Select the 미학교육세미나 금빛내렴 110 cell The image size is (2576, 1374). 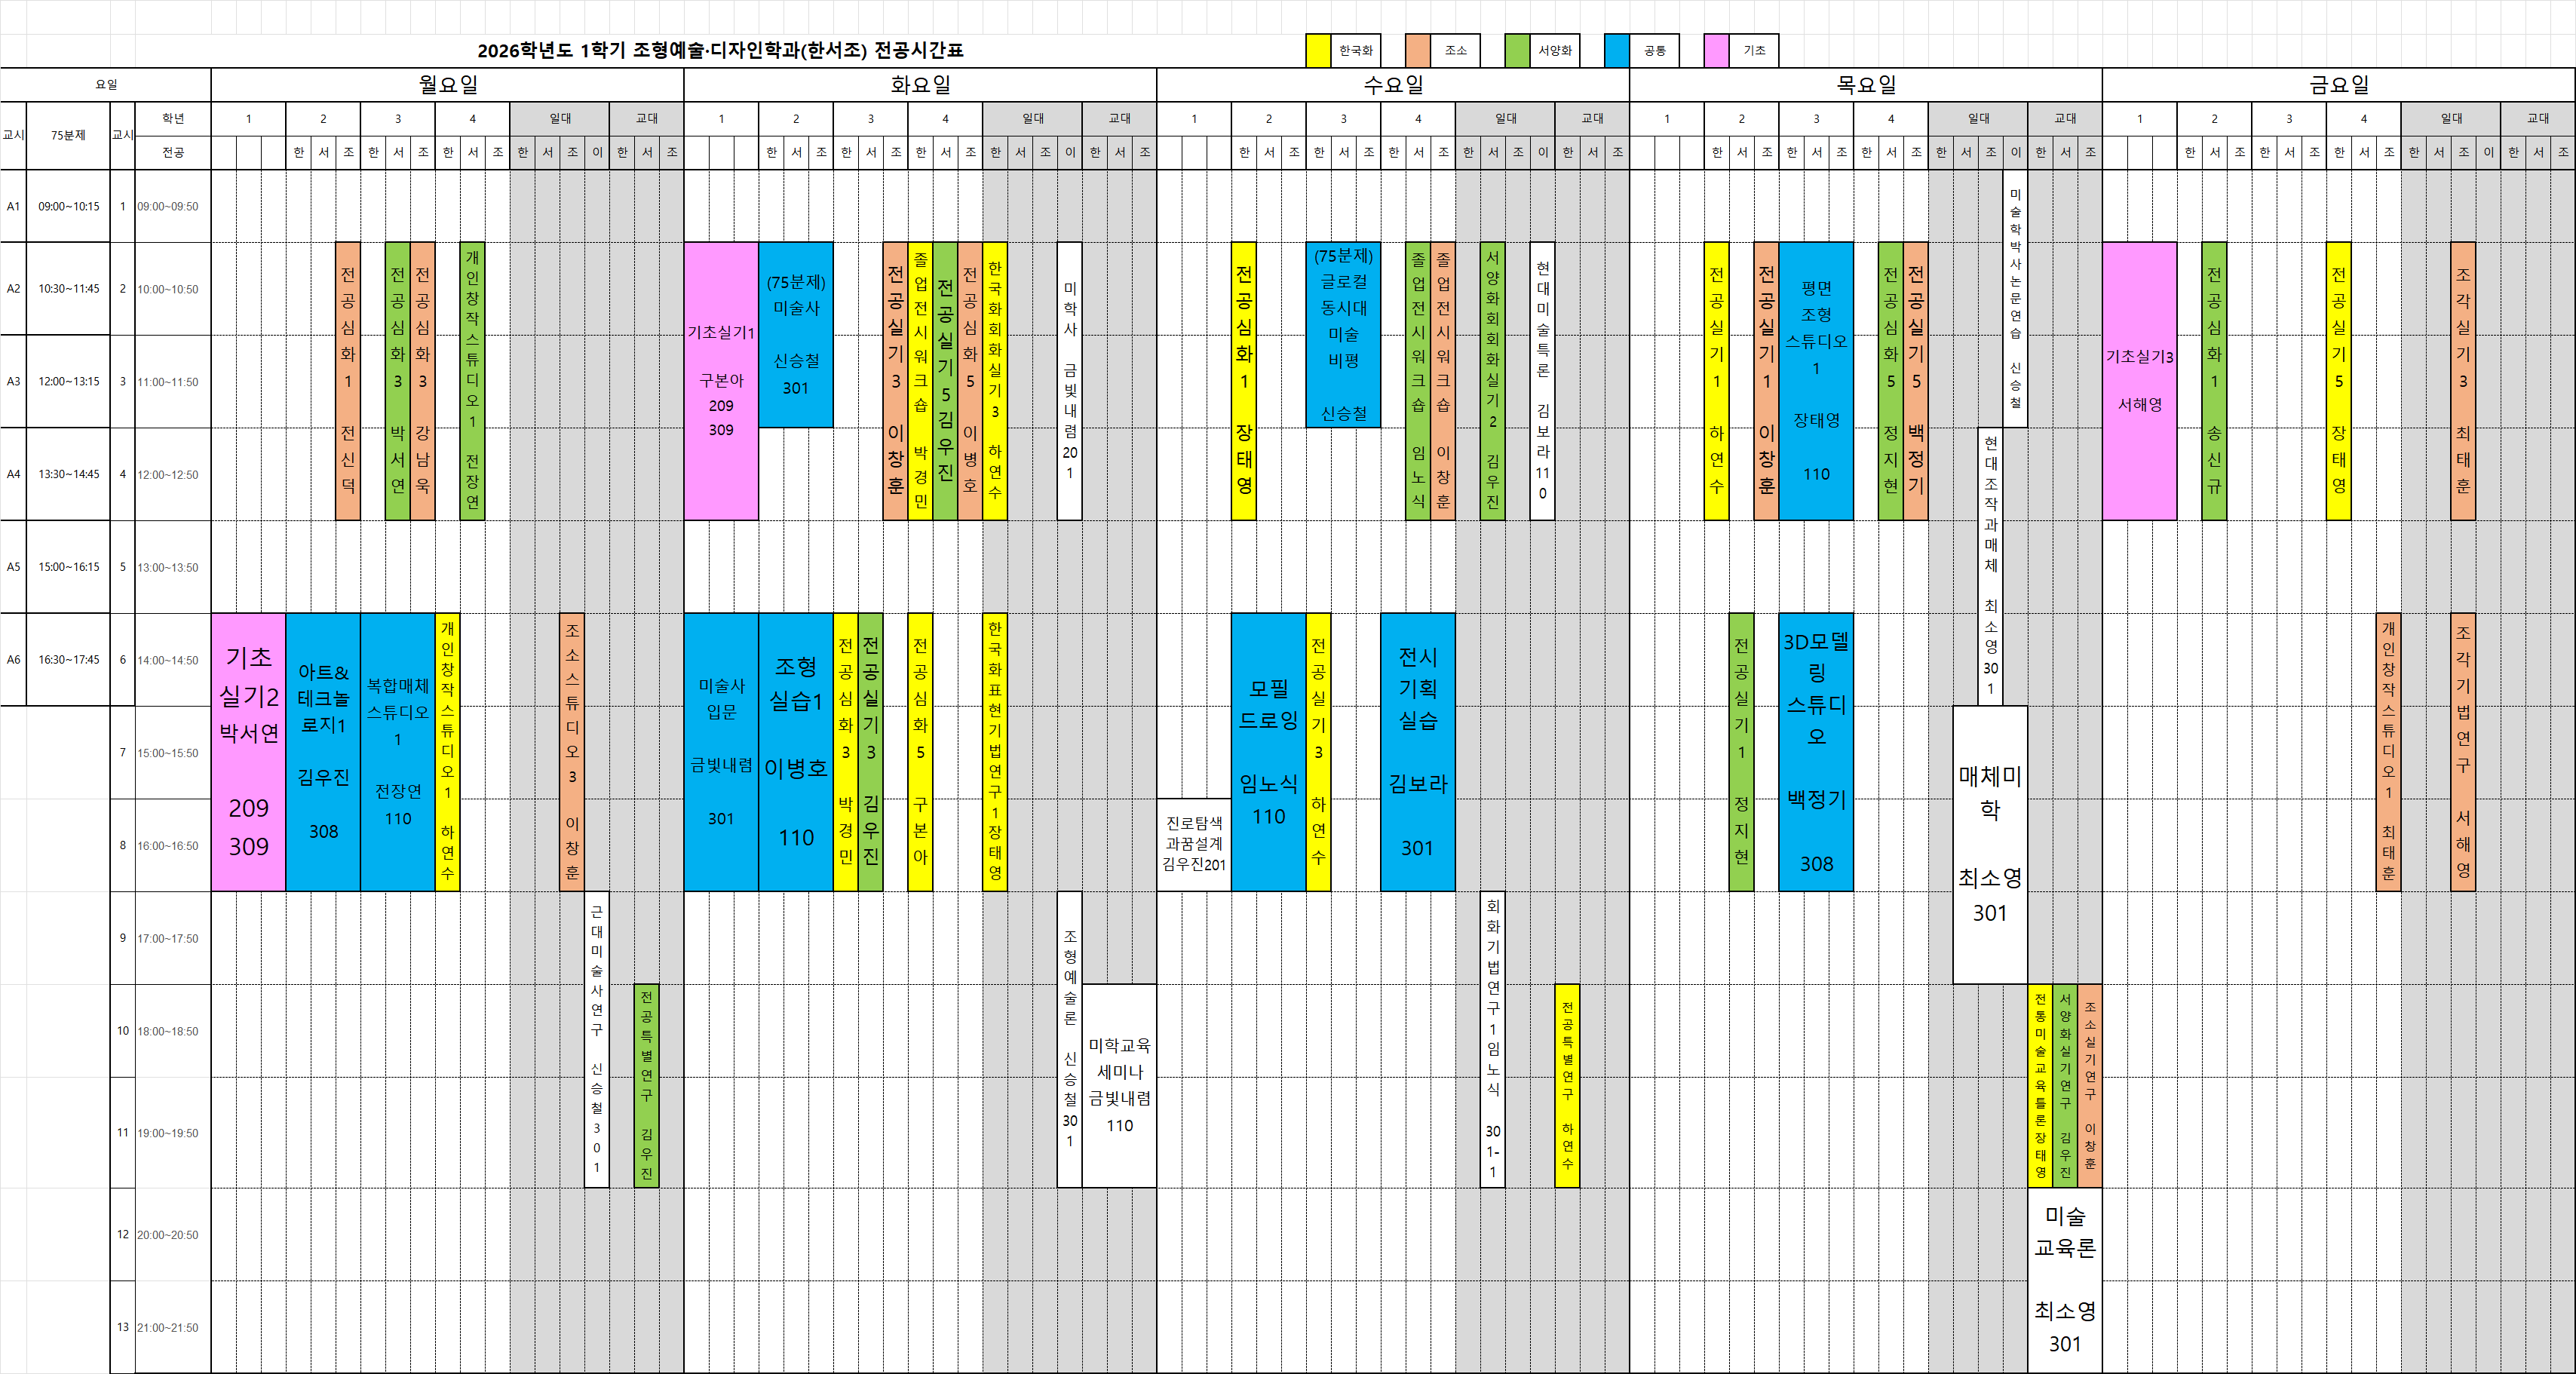pyautogui.click(x=1119, y=1085)
